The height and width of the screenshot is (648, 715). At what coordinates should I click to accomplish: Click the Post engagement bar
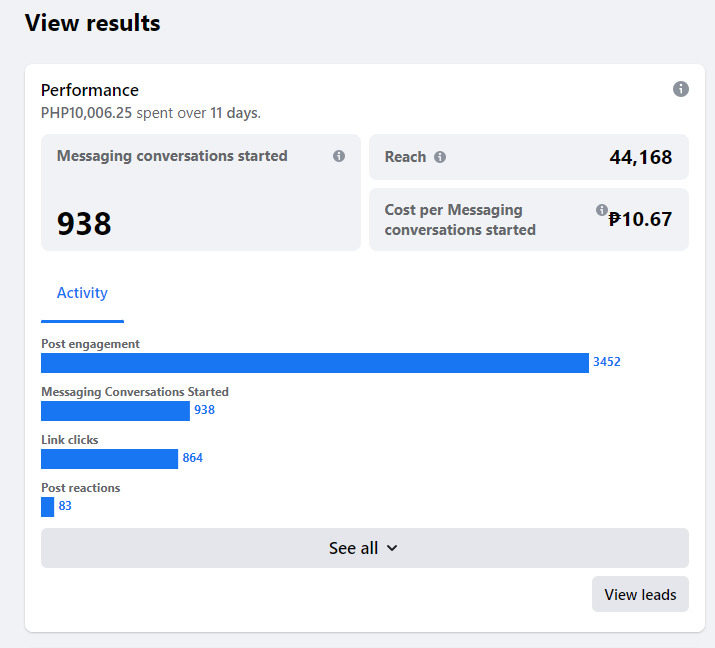coord(314,363)
